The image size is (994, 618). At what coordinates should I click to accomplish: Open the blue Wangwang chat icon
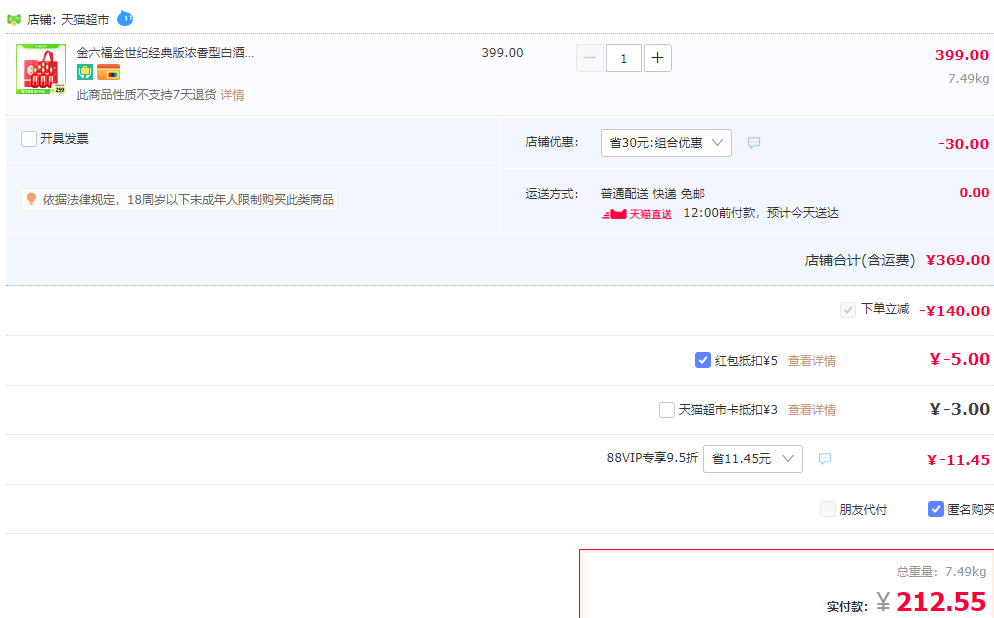coord(125,18)
